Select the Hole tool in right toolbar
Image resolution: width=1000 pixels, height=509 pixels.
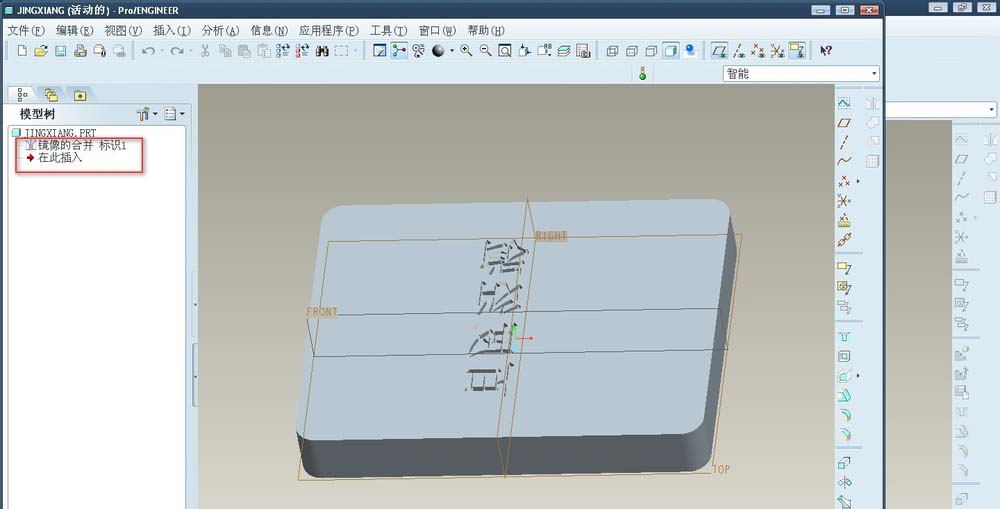[844, 336]
